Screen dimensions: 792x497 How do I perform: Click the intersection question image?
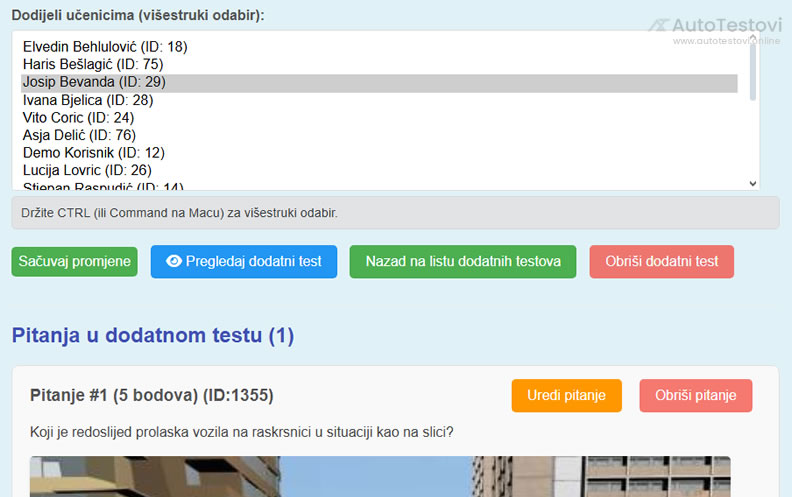(380, 477)
